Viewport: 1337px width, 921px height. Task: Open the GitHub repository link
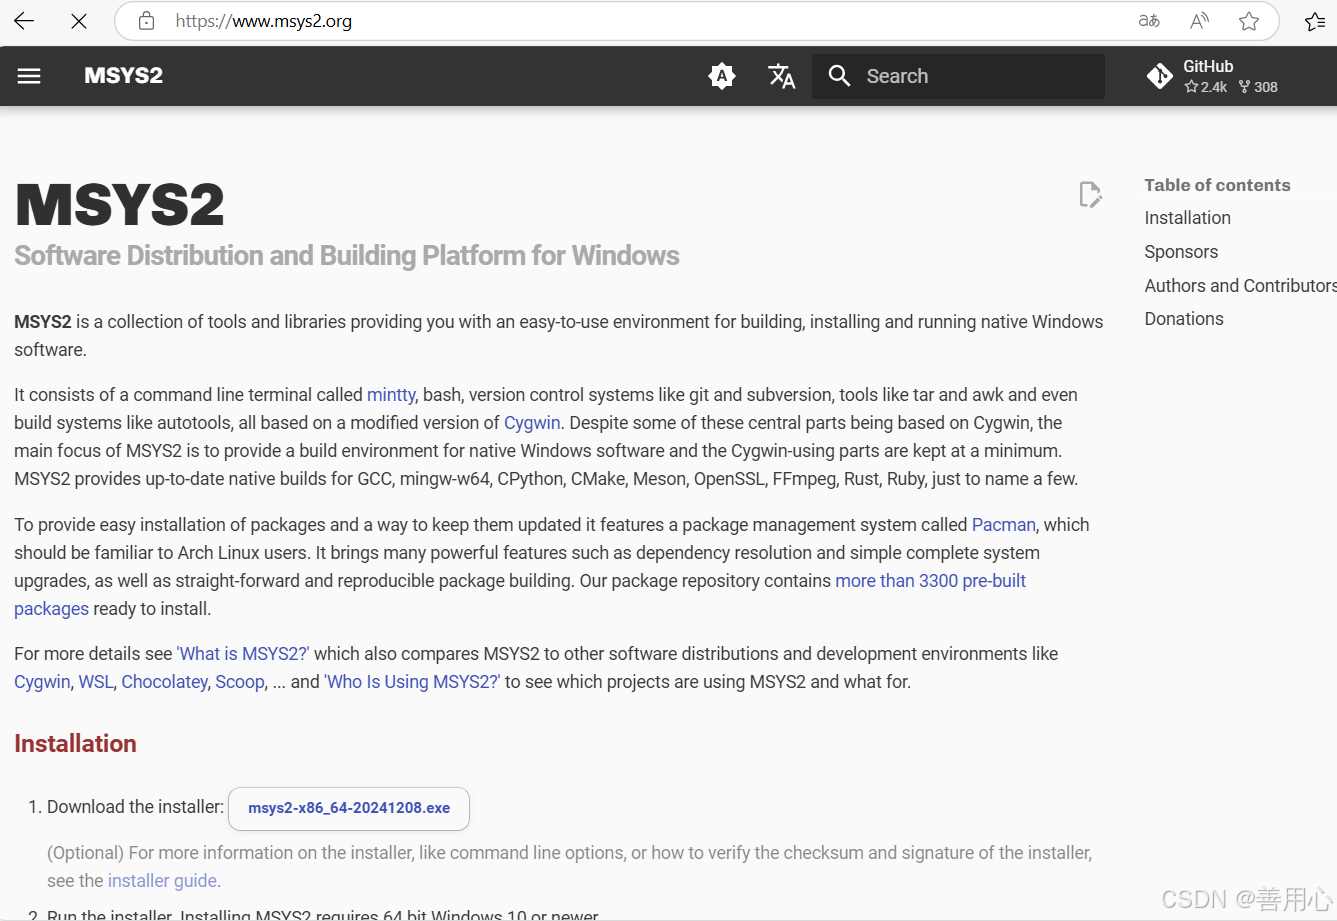(x=1213, y=76)
